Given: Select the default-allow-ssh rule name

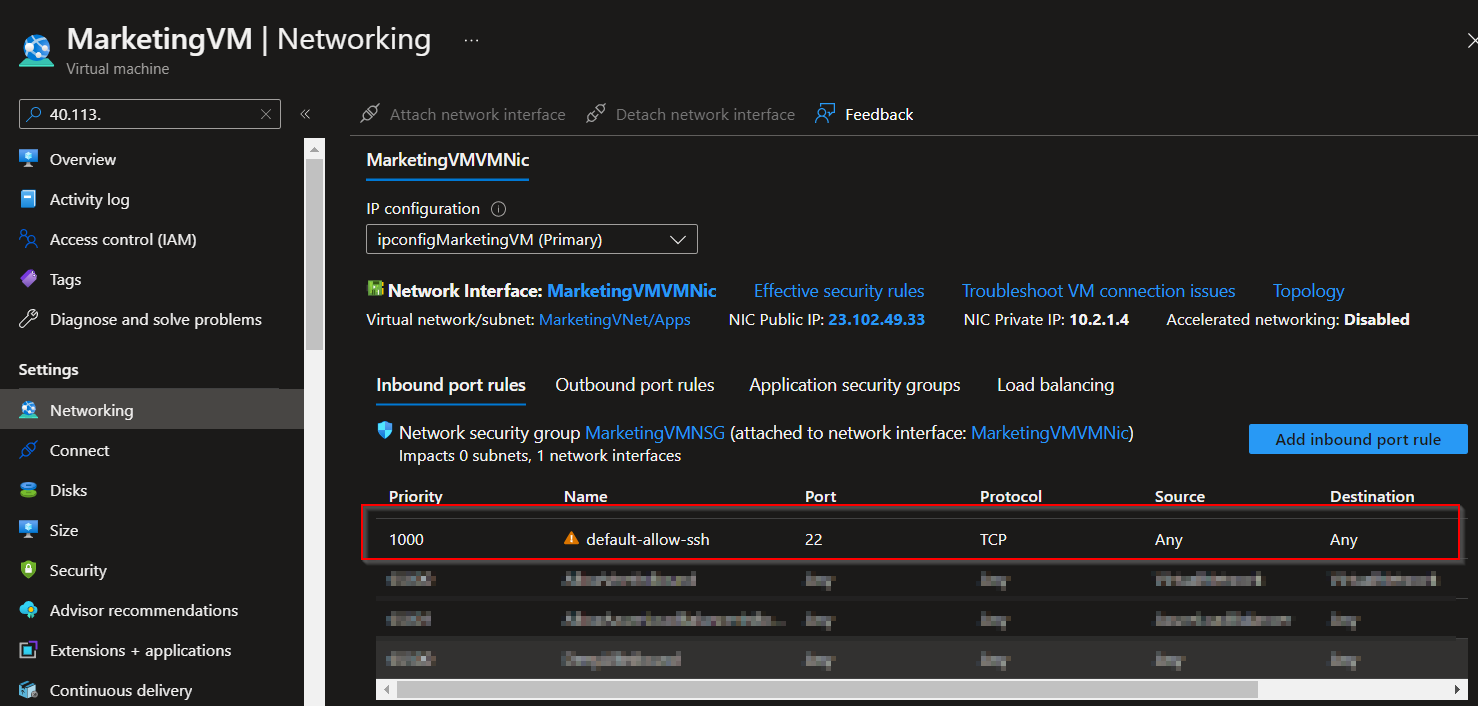Looking at the screenshot, I should click(648, 539).
